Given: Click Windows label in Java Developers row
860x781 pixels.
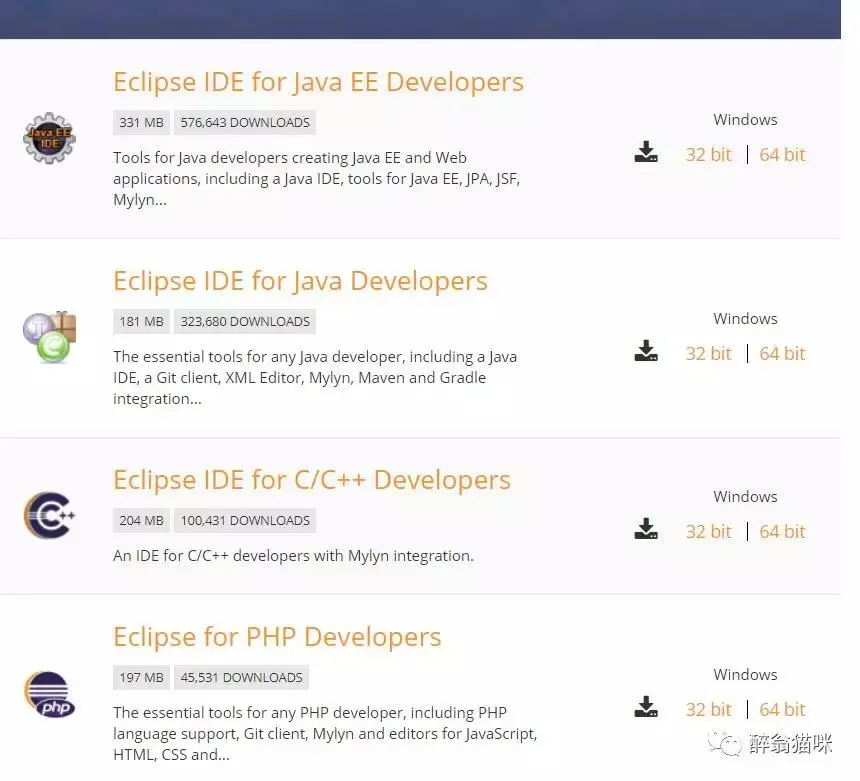Looking at the screenshot, I should point(745,319).
